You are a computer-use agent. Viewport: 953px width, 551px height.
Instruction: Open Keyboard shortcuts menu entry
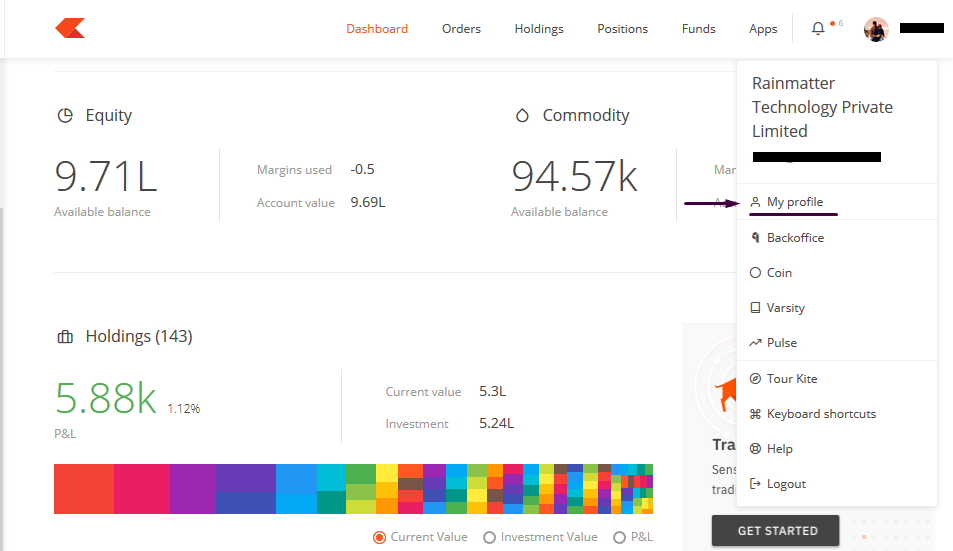coord(820,414)
